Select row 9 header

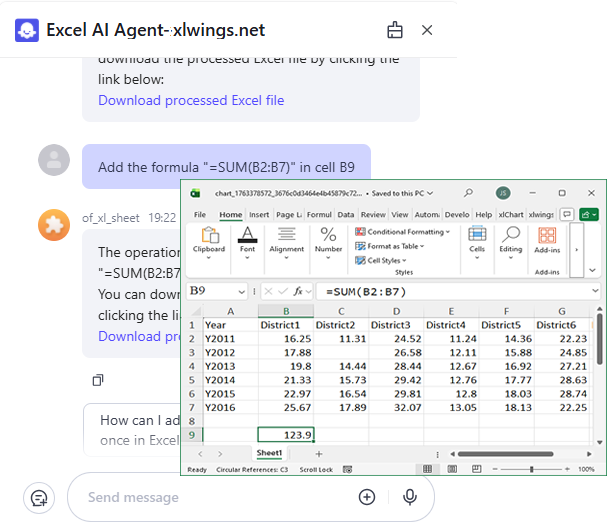(192, 435)
